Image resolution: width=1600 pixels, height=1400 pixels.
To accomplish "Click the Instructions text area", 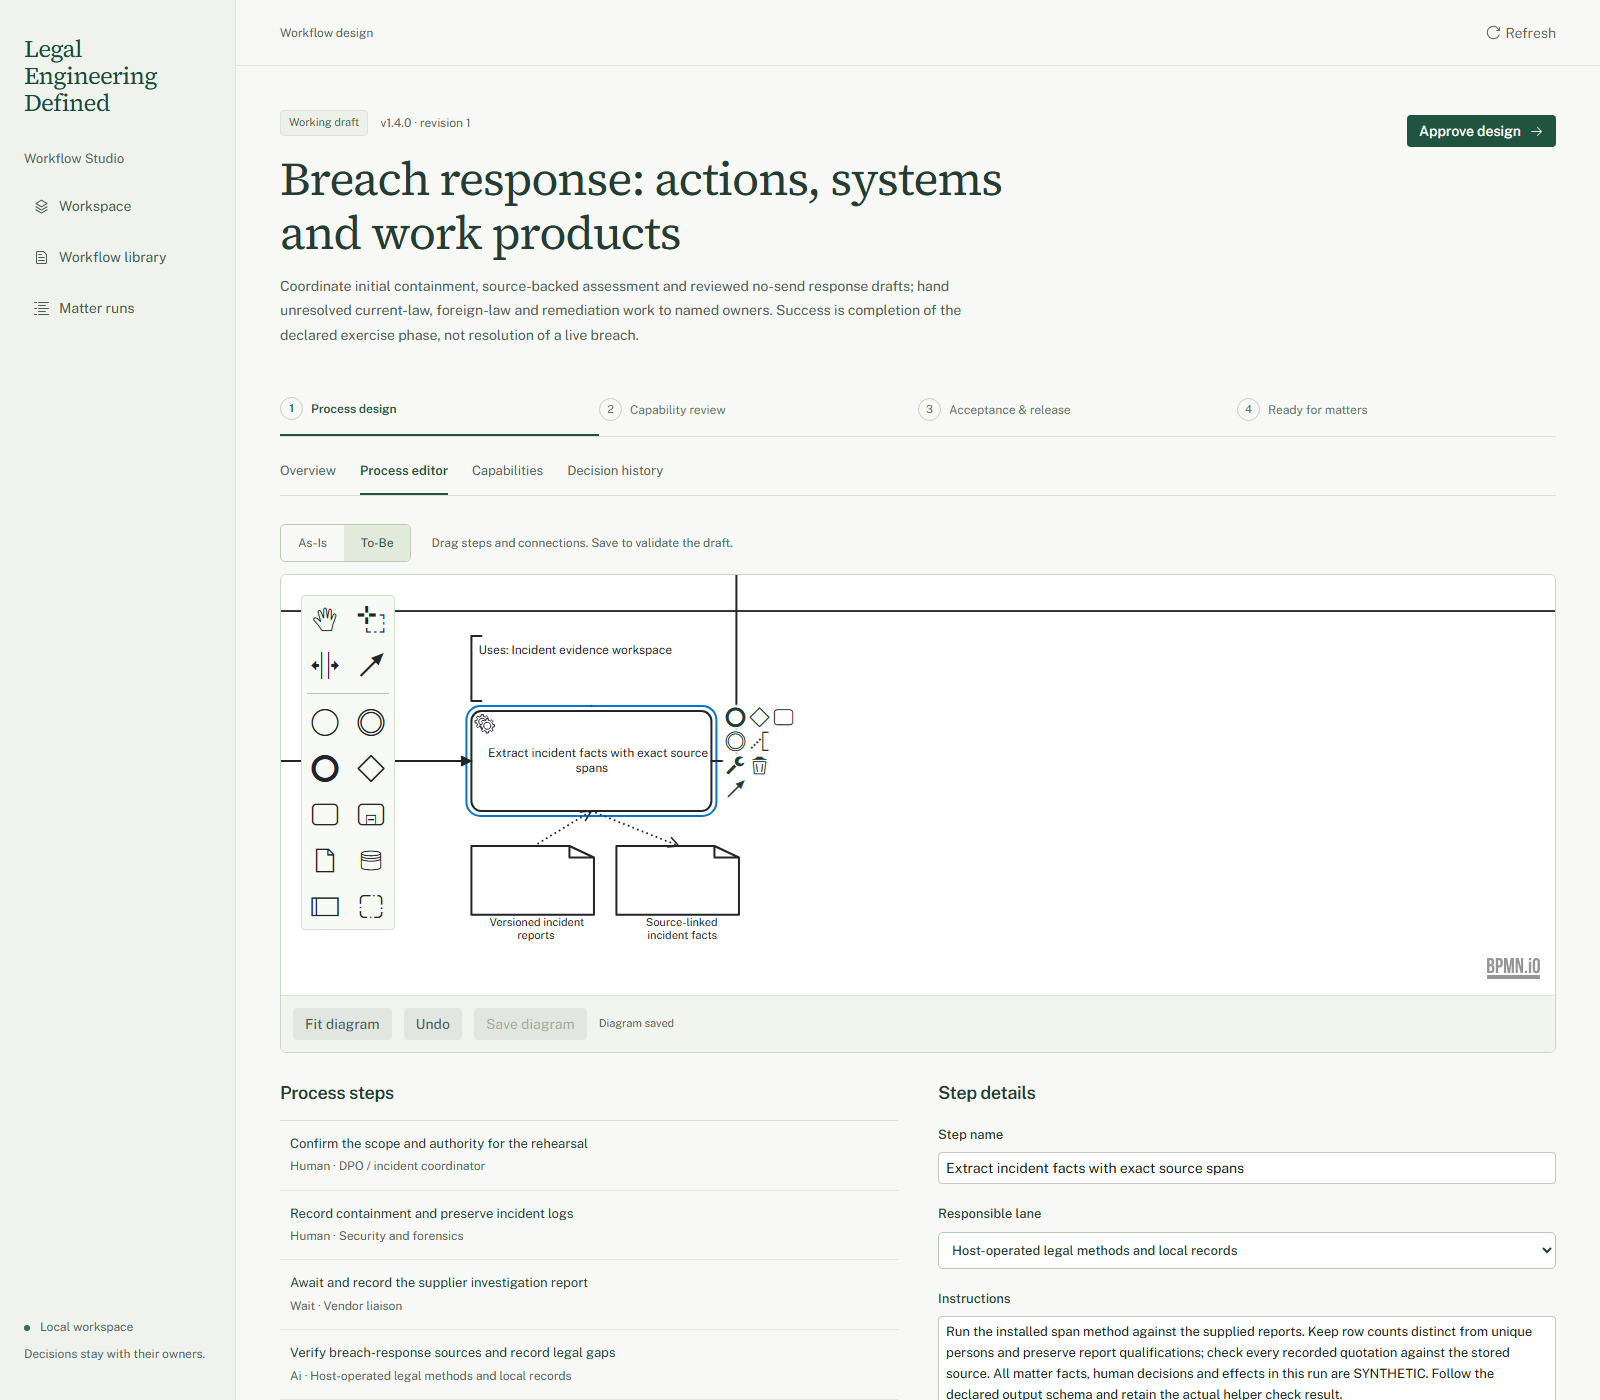I will pyautogui.click(x=1246, y=1358).
